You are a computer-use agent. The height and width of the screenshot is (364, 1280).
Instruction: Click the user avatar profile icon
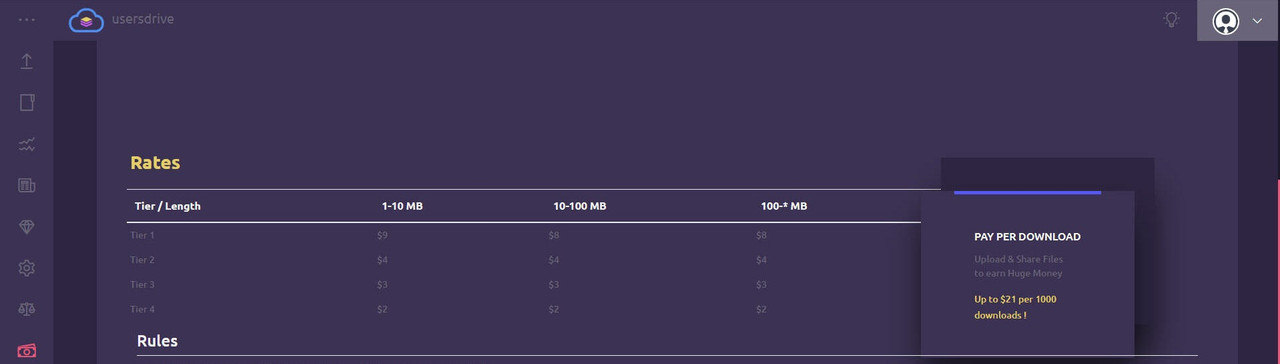[1226, 21]
